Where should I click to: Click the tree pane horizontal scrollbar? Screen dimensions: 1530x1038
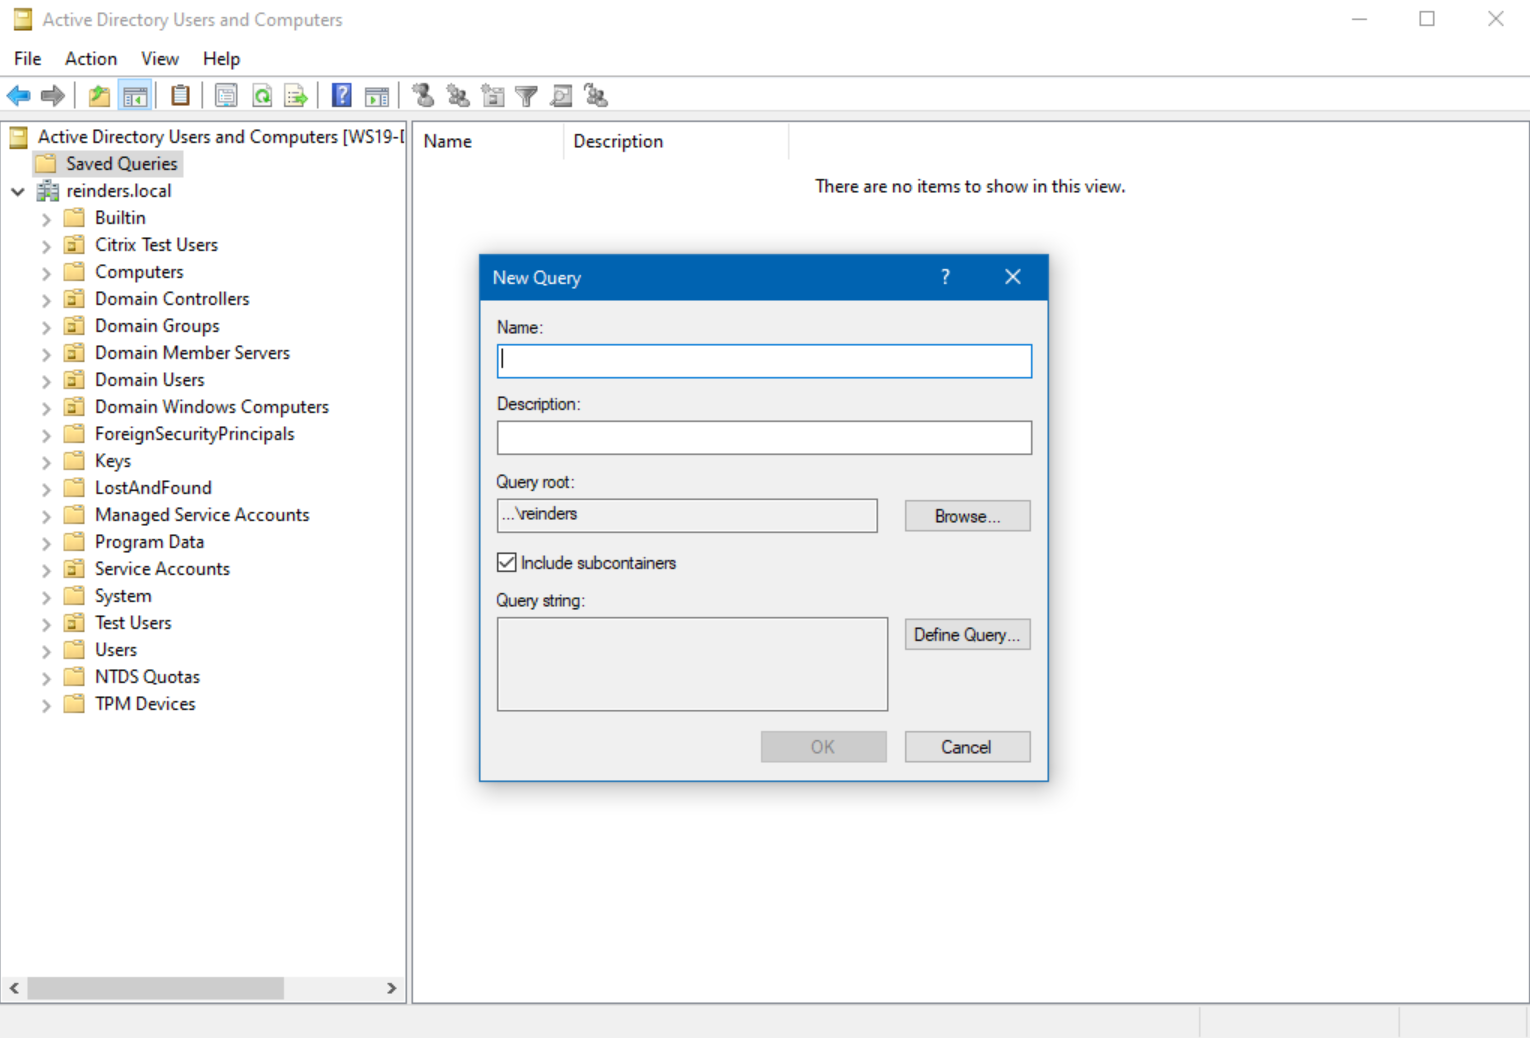pos(155,988)
